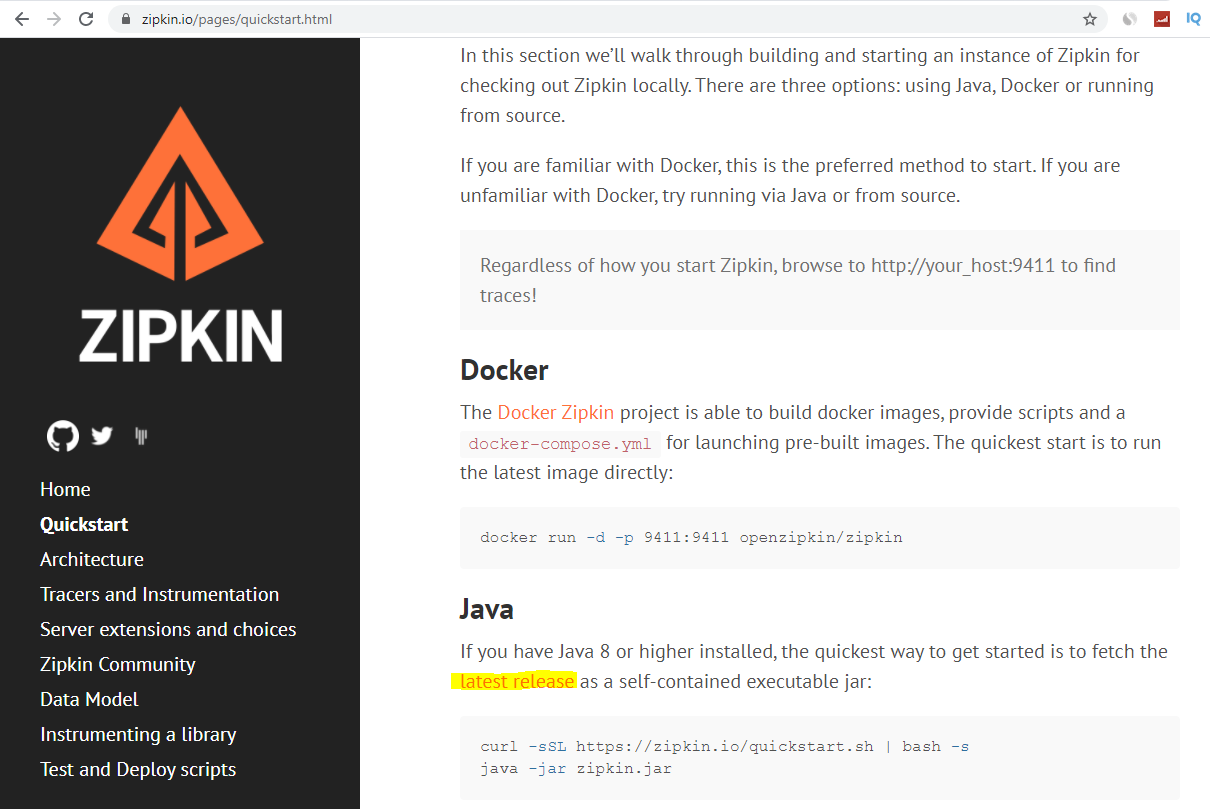1210x809 pixels.
Task: Click the http://your_host:9411 note text
Action: (x=963, y=265)
